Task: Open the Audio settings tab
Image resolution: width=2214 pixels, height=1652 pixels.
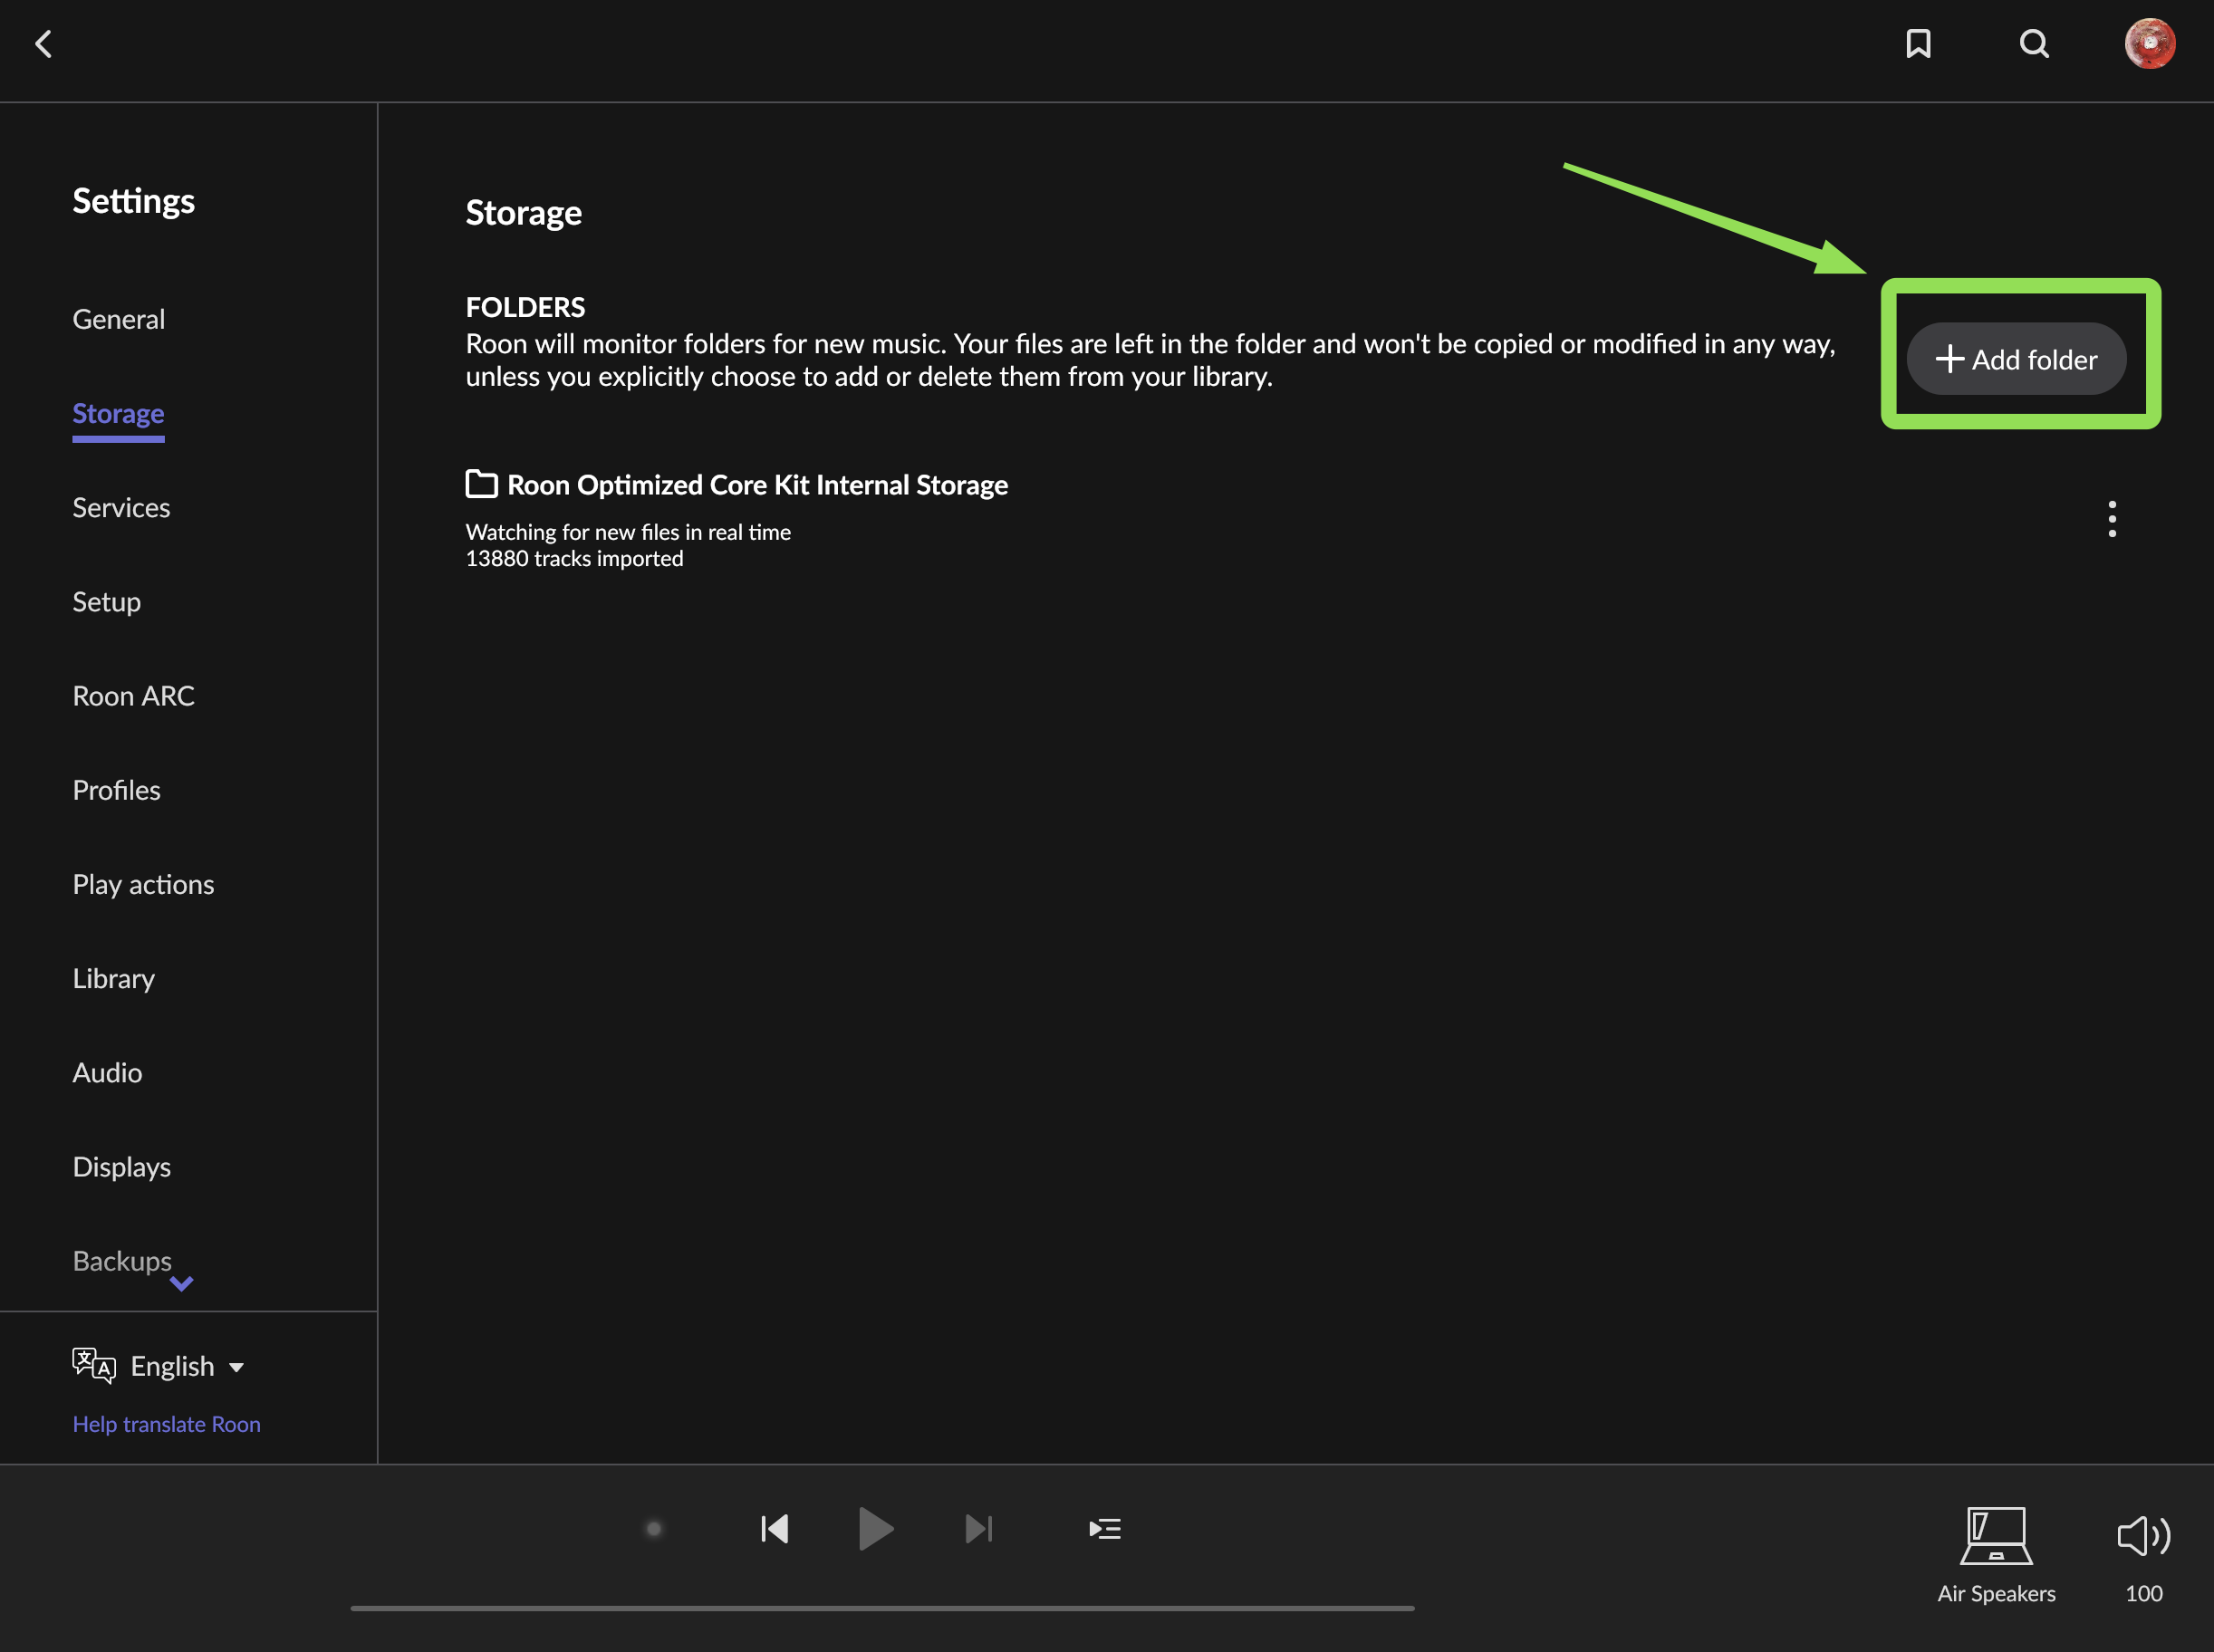Action: coord(107,1072)
